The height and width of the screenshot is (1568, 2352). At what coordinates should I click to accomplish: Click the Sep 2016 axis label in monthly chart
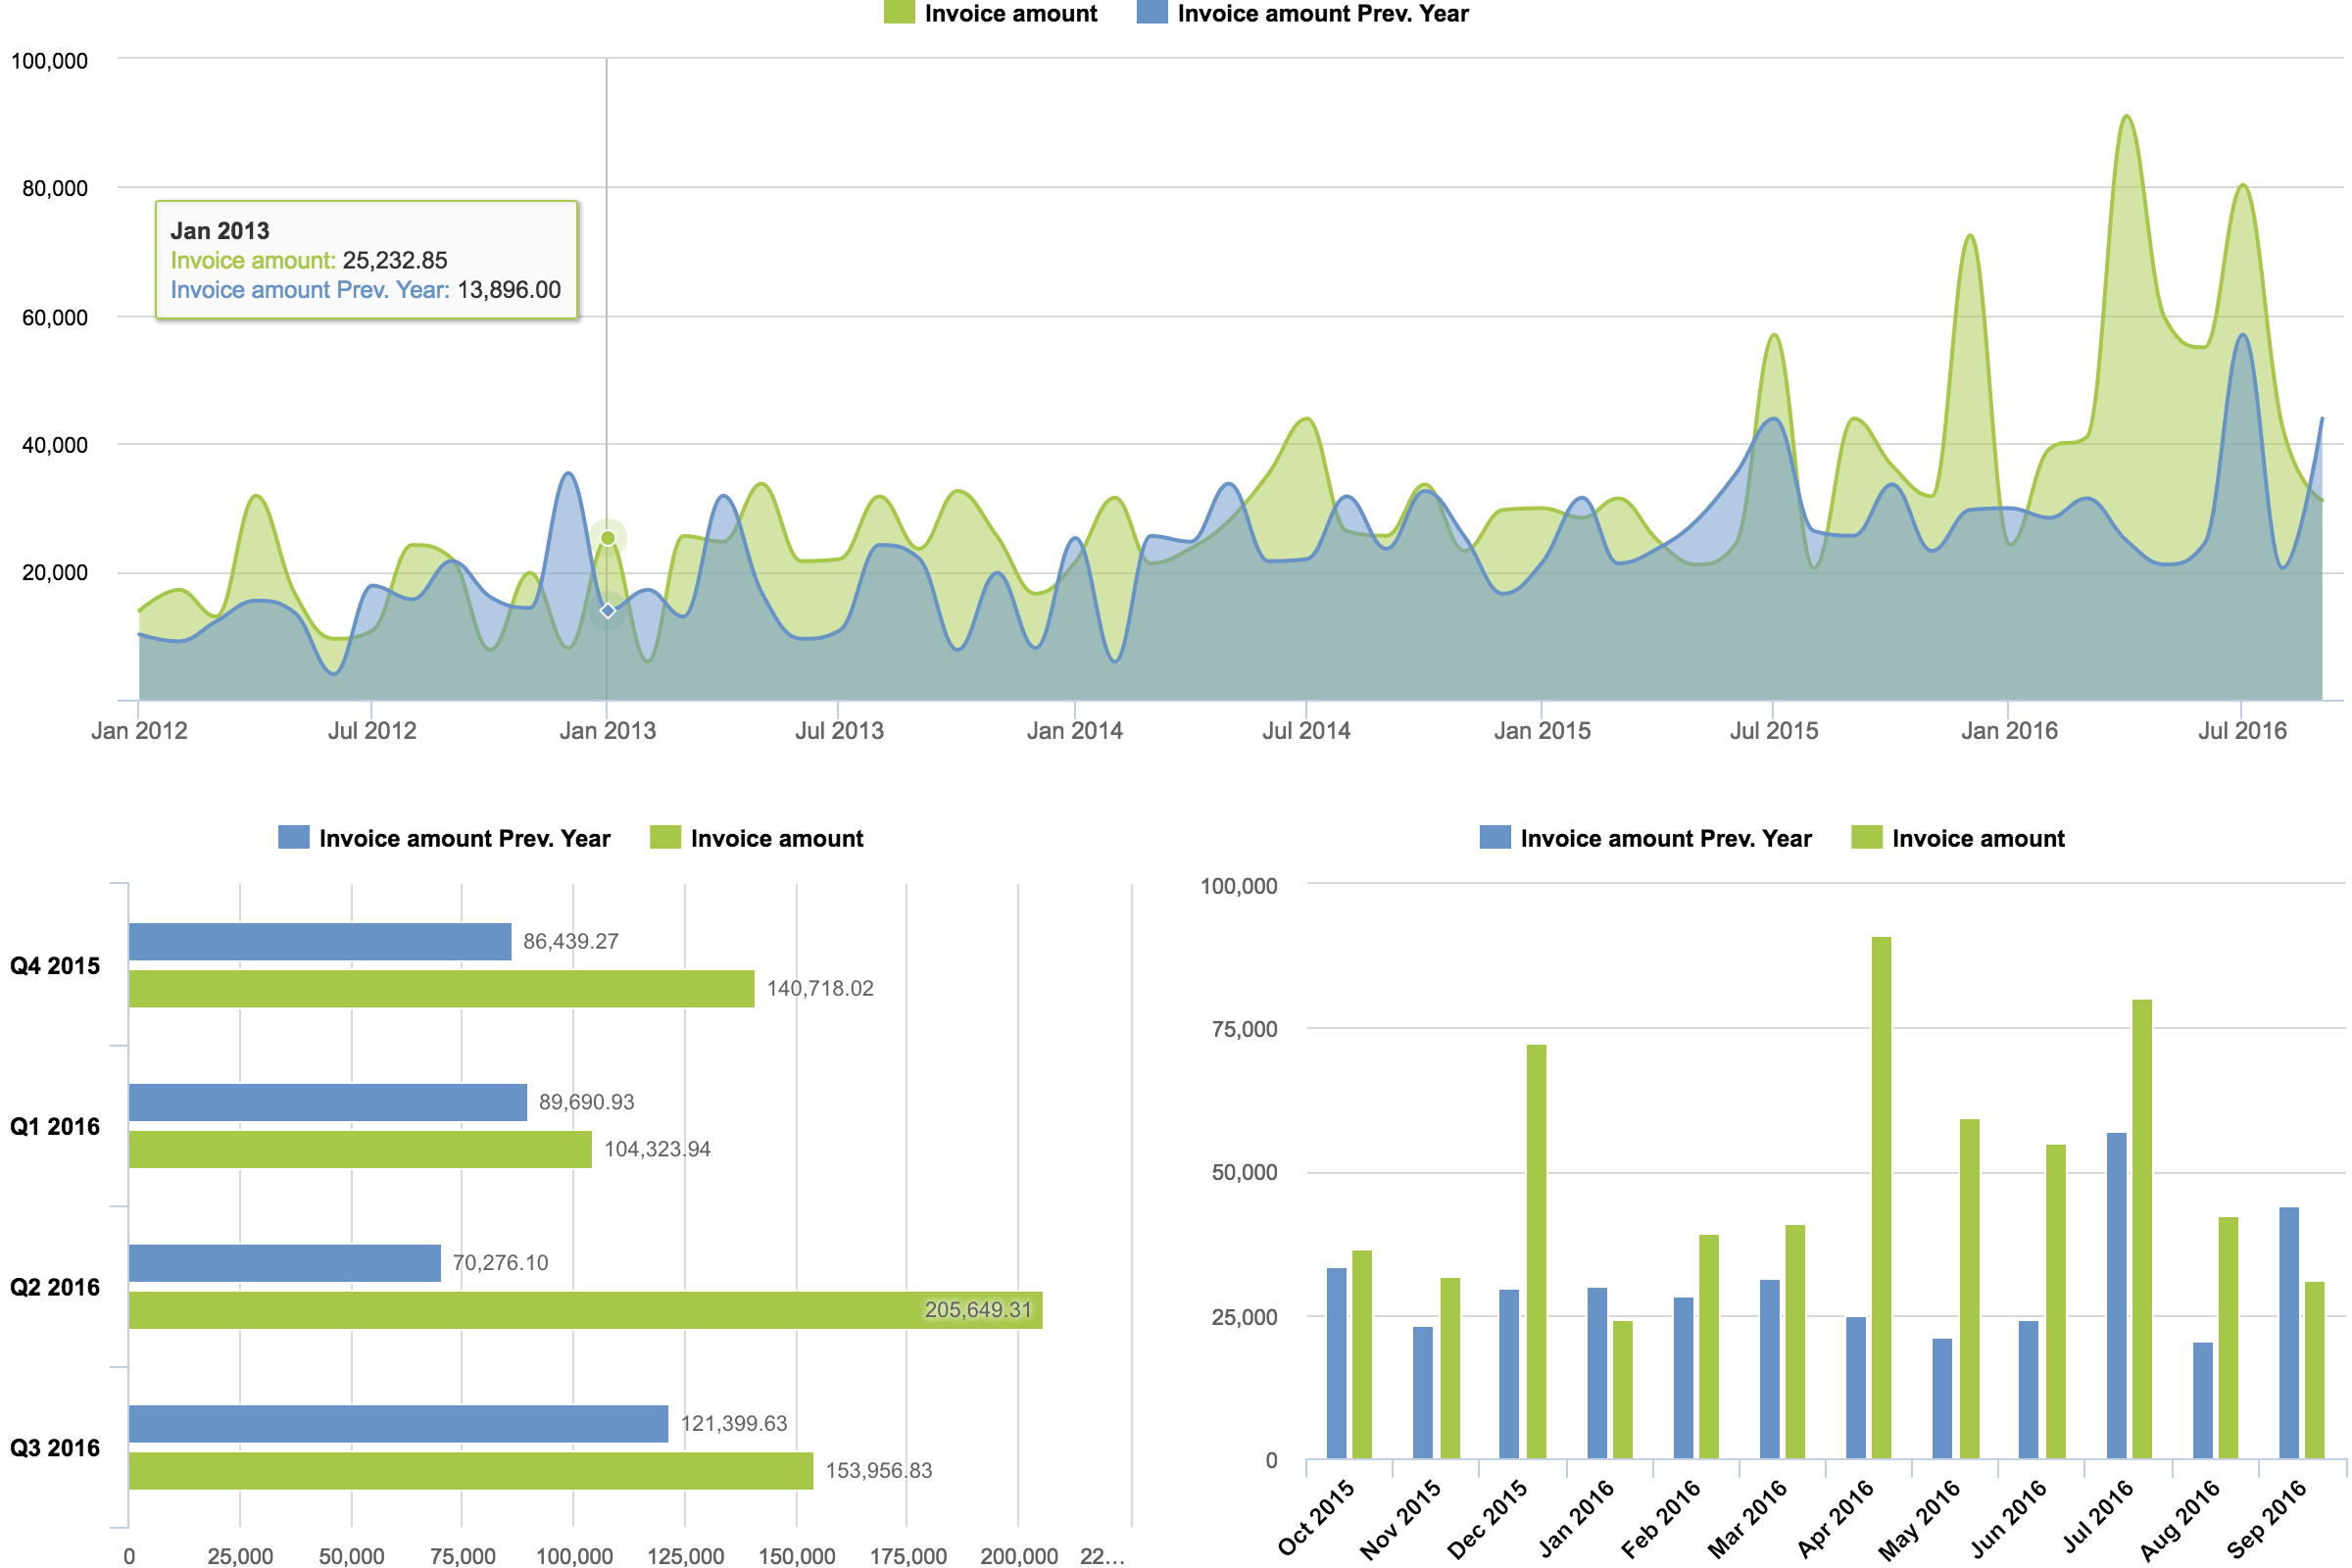tap(2266, 1518)
